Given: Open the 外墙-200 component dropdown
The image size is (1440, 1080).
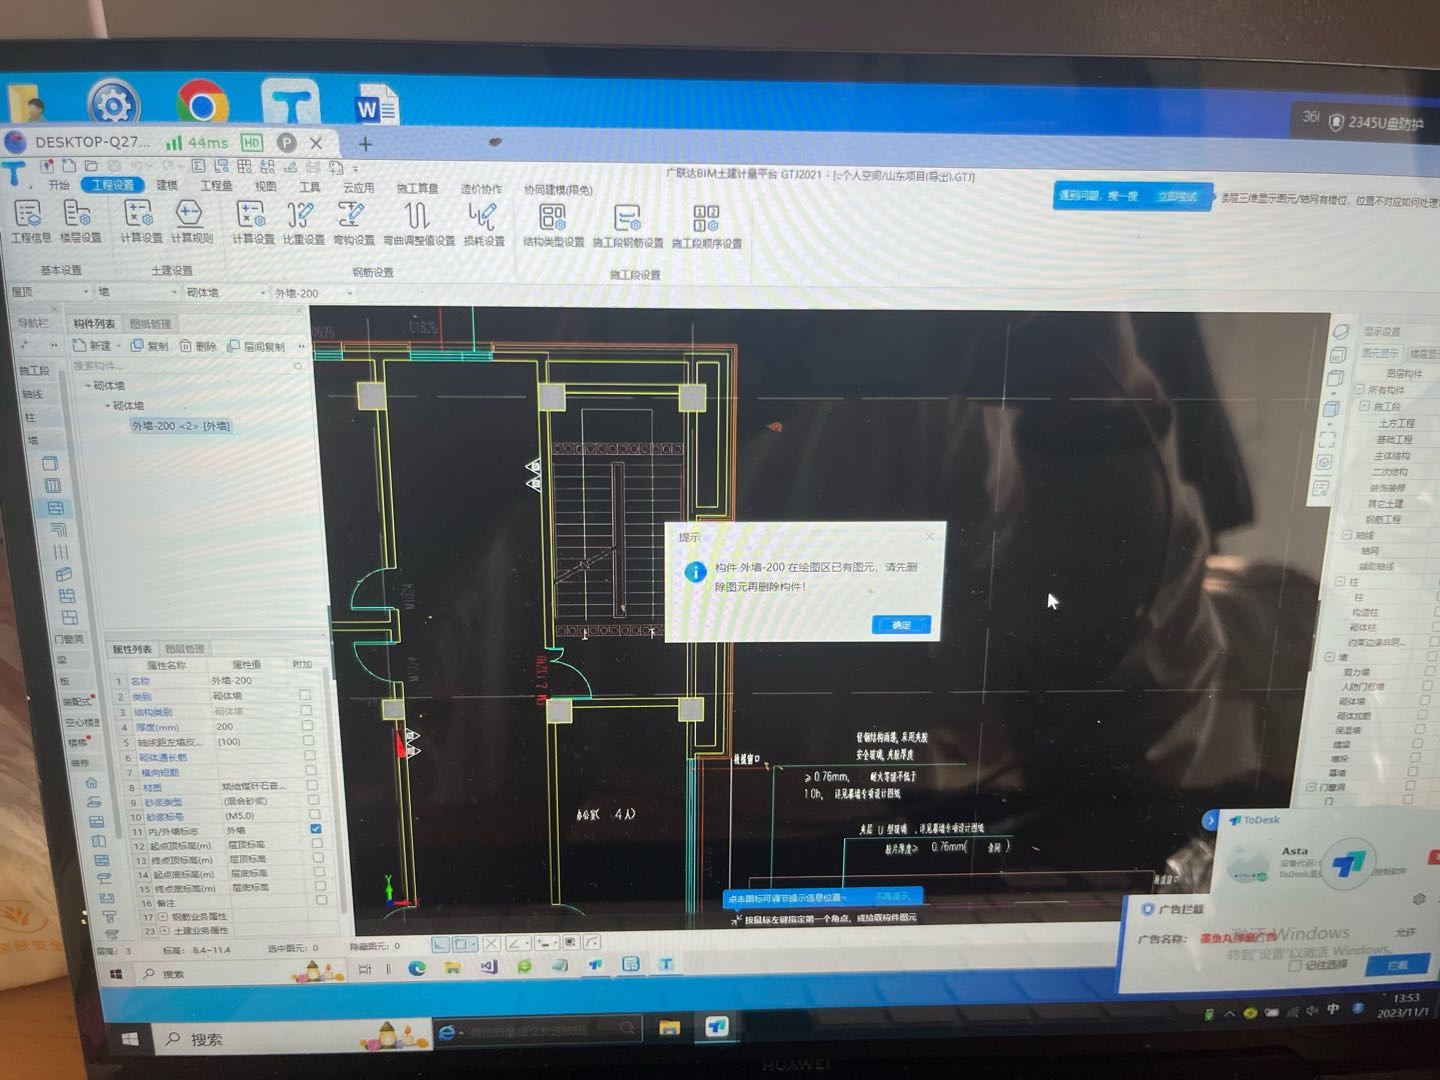Looking at the screenshot, I should (313, 294).
